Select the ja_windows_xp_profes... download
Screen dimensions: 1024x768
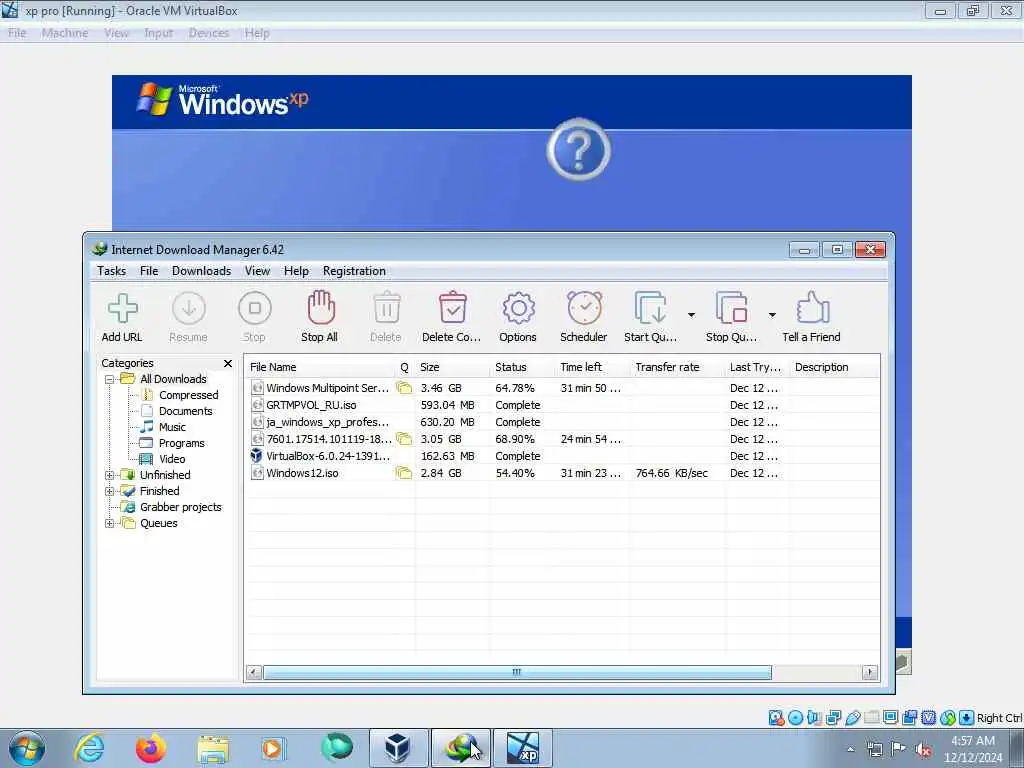click(x=562, y=422)
